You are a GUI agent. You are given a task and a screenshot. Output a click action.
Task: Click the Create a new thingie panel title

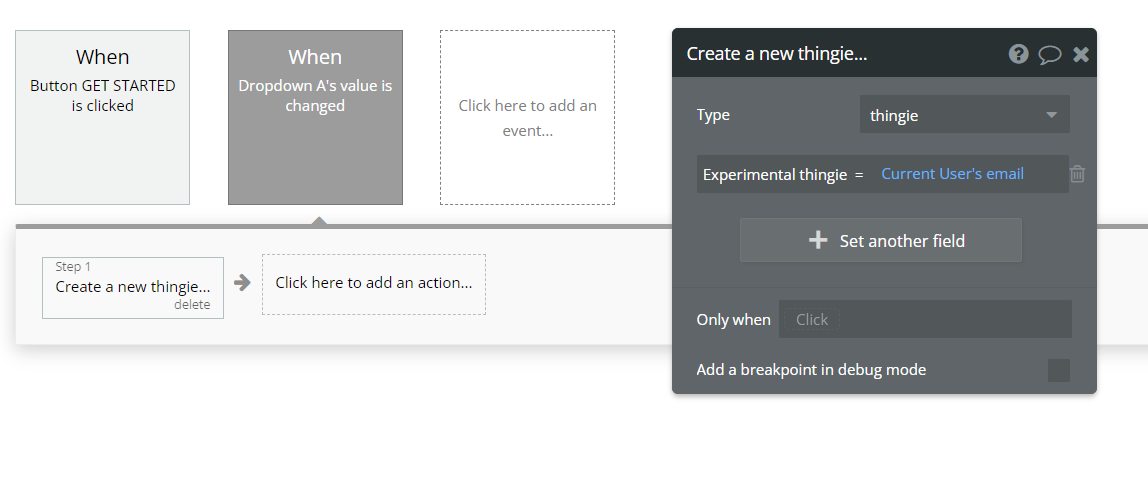tap(776, 54)
